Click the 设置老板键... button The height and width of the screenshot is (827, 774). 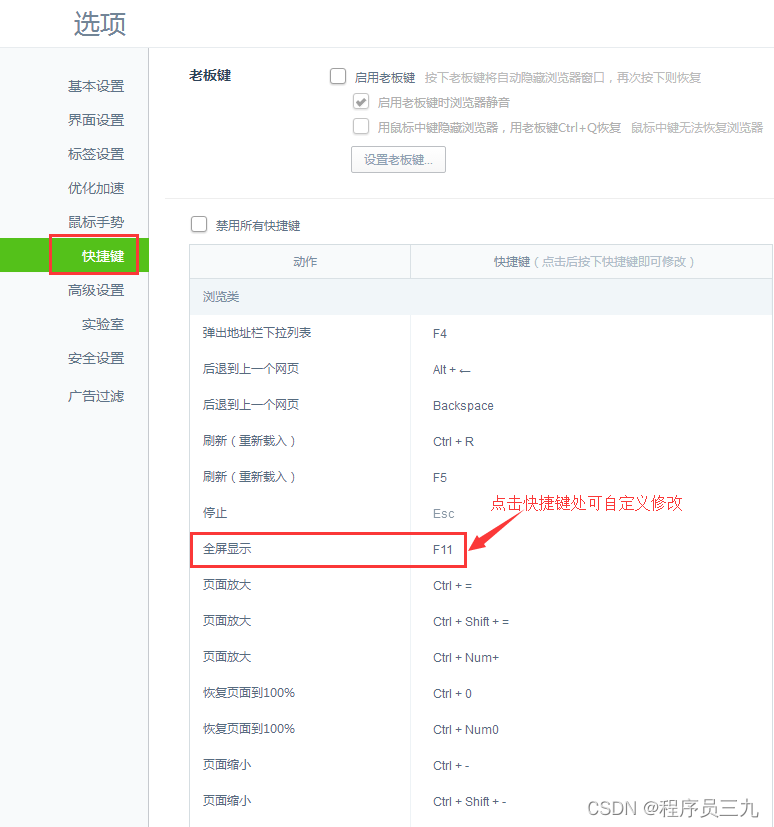pyautogui.click(x=398, y=159)
